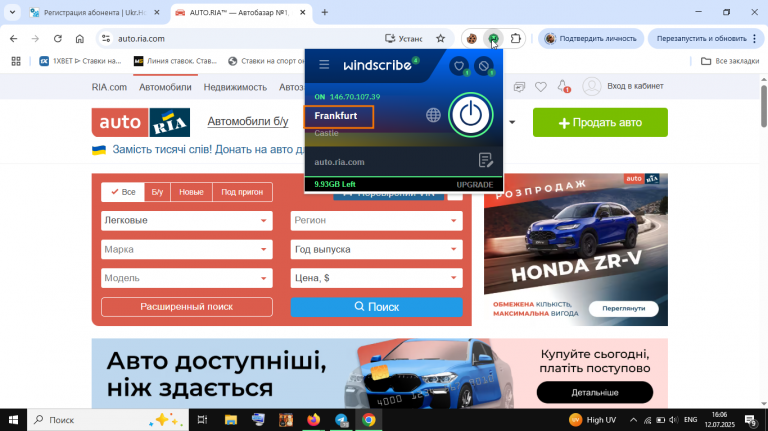The width and height of the screenshot is (768, 431).
Task: Toggle Windscribe power connection button
Action: tap(471, 115)
